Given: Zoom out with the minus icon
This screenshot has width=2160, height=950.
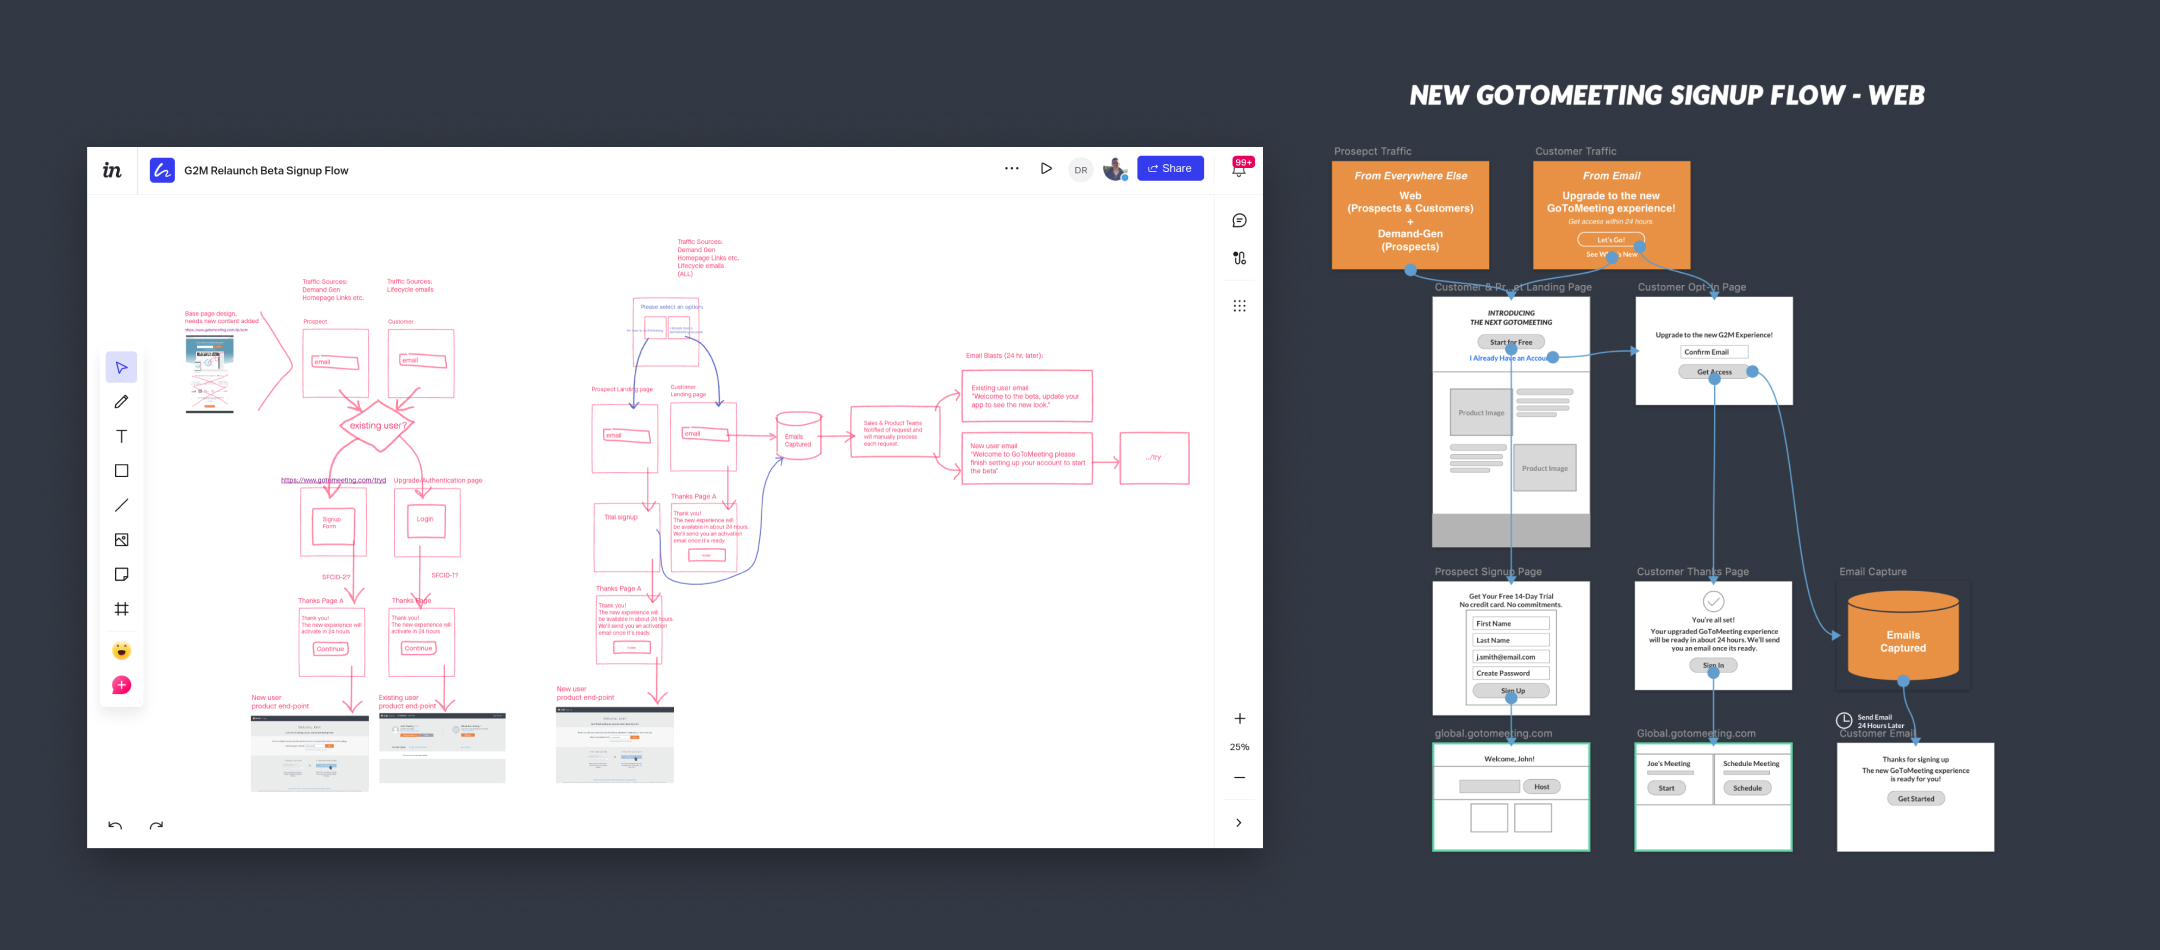Looking at the screenshot, I should [1240, 778].
